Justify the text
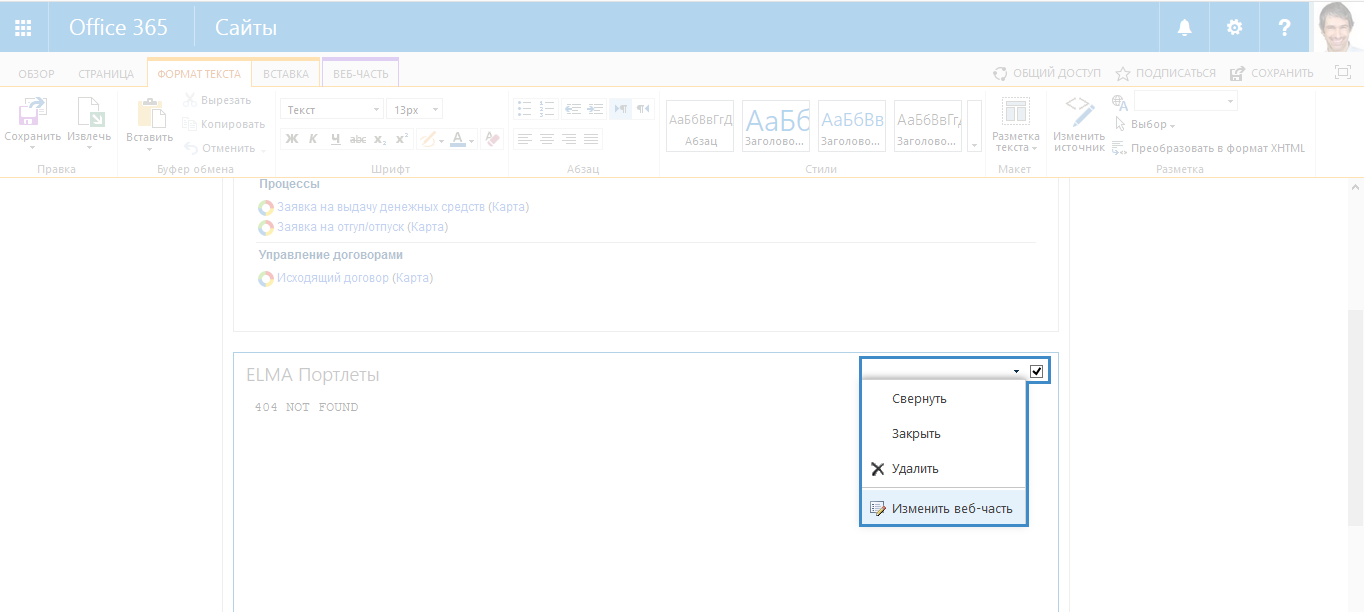This screenshot has width=1364, height=612. click(591, 139)
